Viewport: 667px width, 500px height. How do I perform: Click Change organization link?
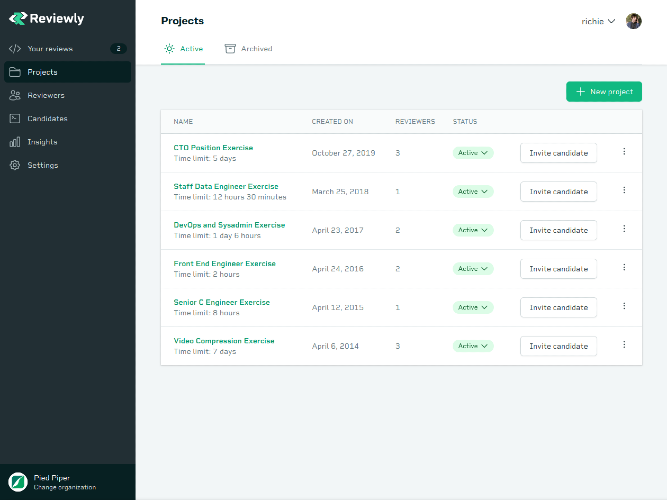(65, 487)
